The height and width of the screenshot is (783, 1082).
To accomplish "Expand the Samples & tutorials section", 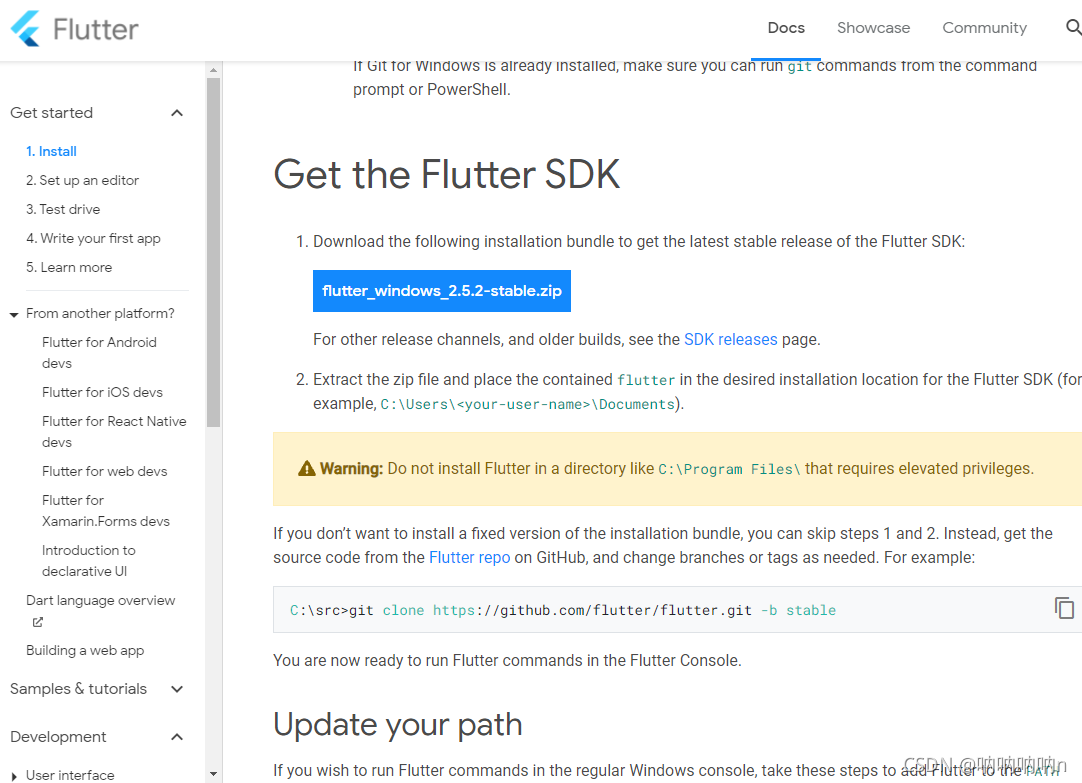I will [177, 688].
